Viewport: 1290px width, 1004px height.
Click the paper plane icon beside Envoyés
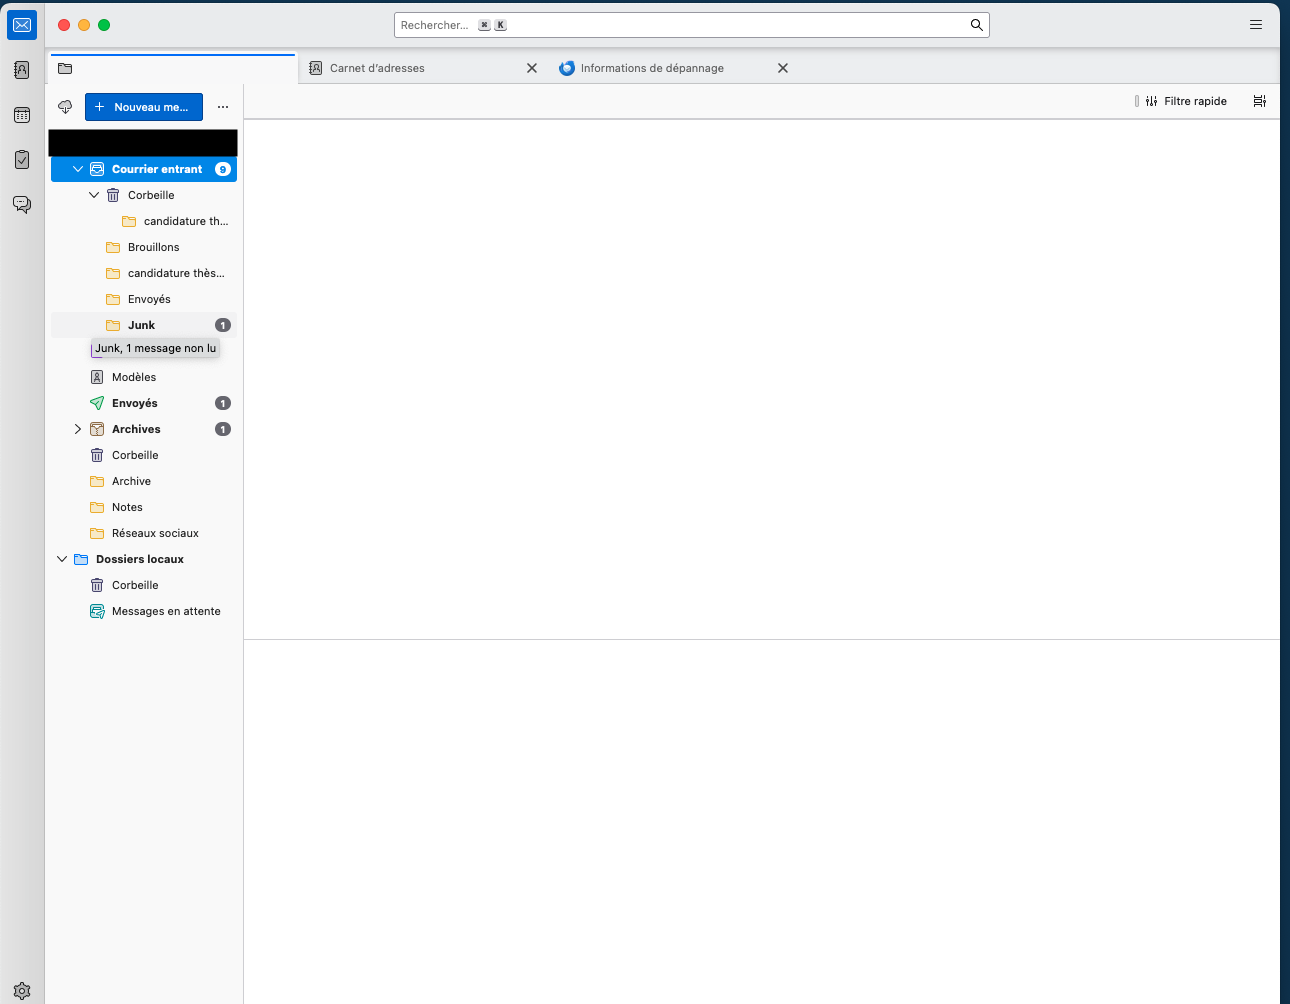[97, 403]
